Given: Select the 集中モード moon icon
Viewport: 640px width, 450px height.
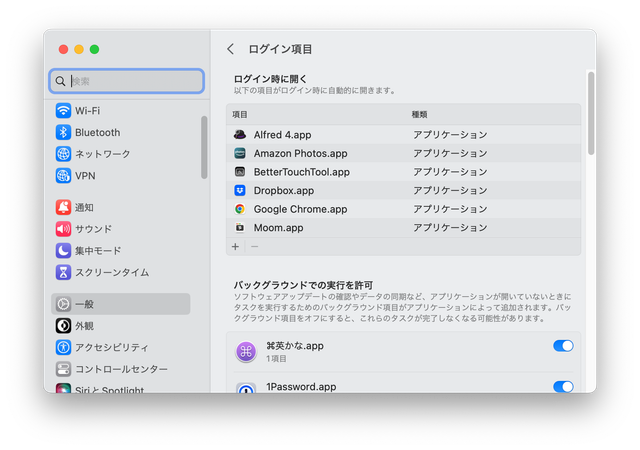Looking at the screenshot, I should (63, 251).
